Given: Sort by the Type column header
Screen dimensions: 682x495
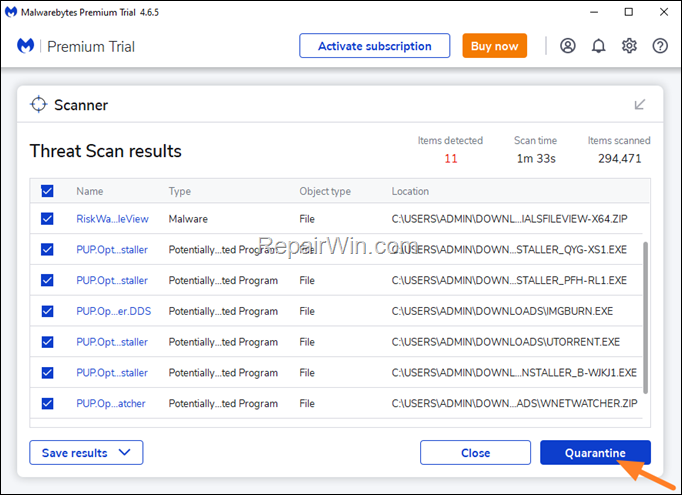Looking at the screenshot, I should (180, 191).
